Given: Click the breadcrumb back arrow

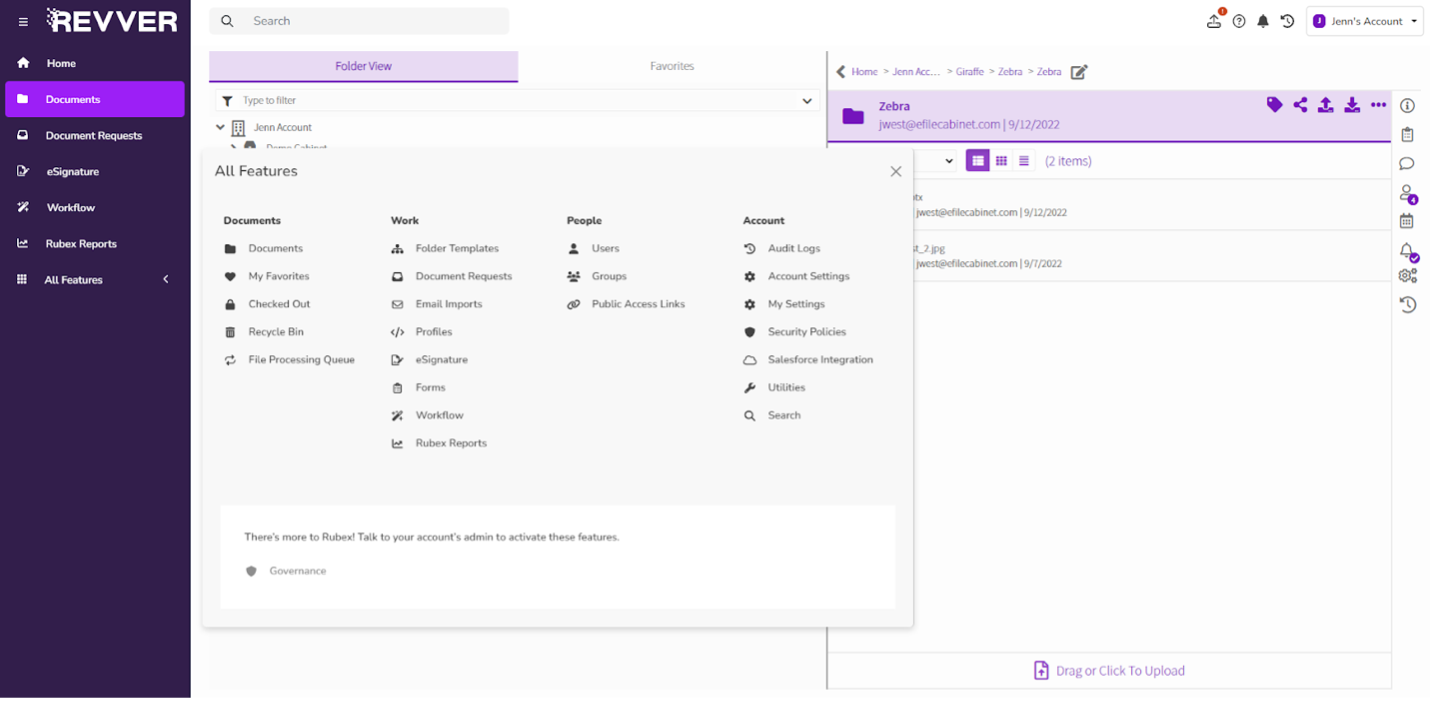Looking at the screenshot, I should click(x=841, y=72).
